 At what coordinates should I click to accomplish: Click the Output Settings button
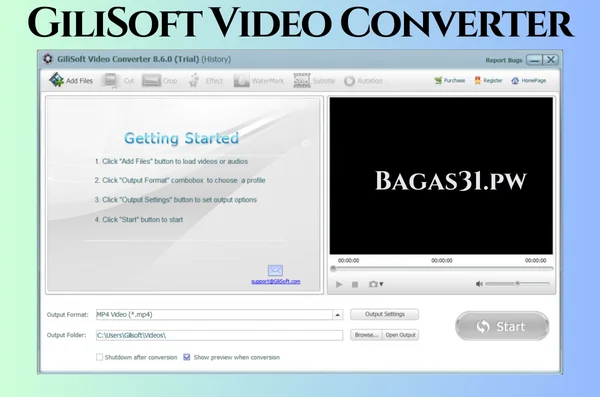point(385,314)
